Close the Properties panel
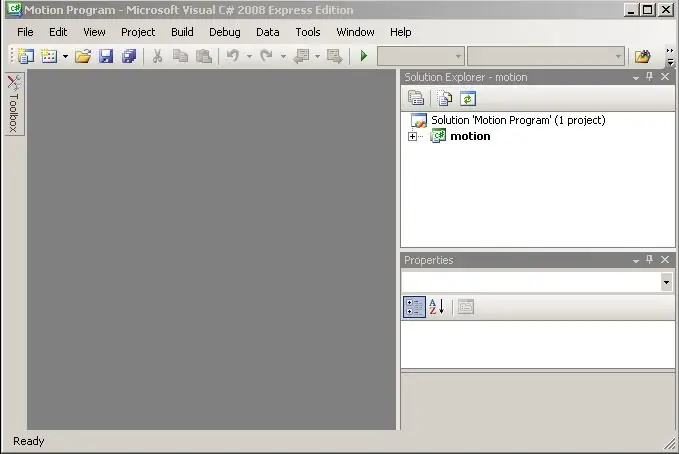Image resolution: width=679 pixels, height=454 pixels. pos(665,259)
